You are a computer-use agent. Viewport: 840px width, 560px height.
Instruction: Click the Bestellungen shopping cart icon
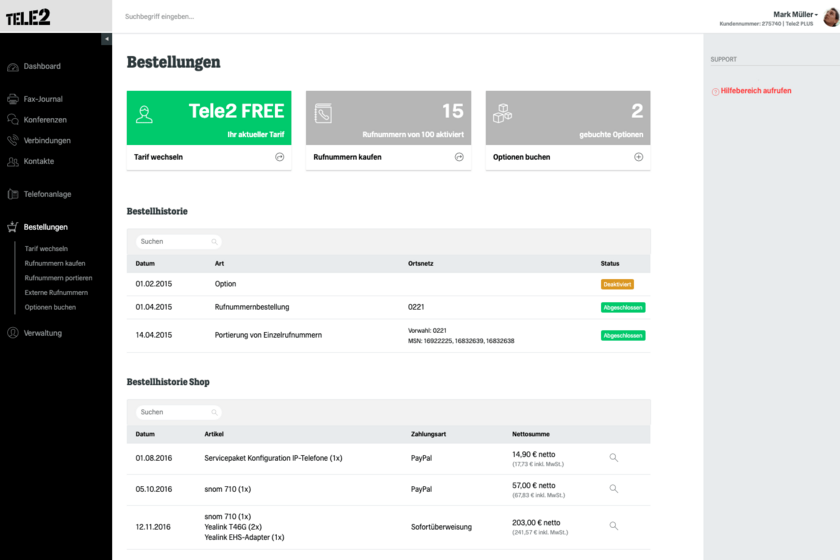(x=13, y=227)
